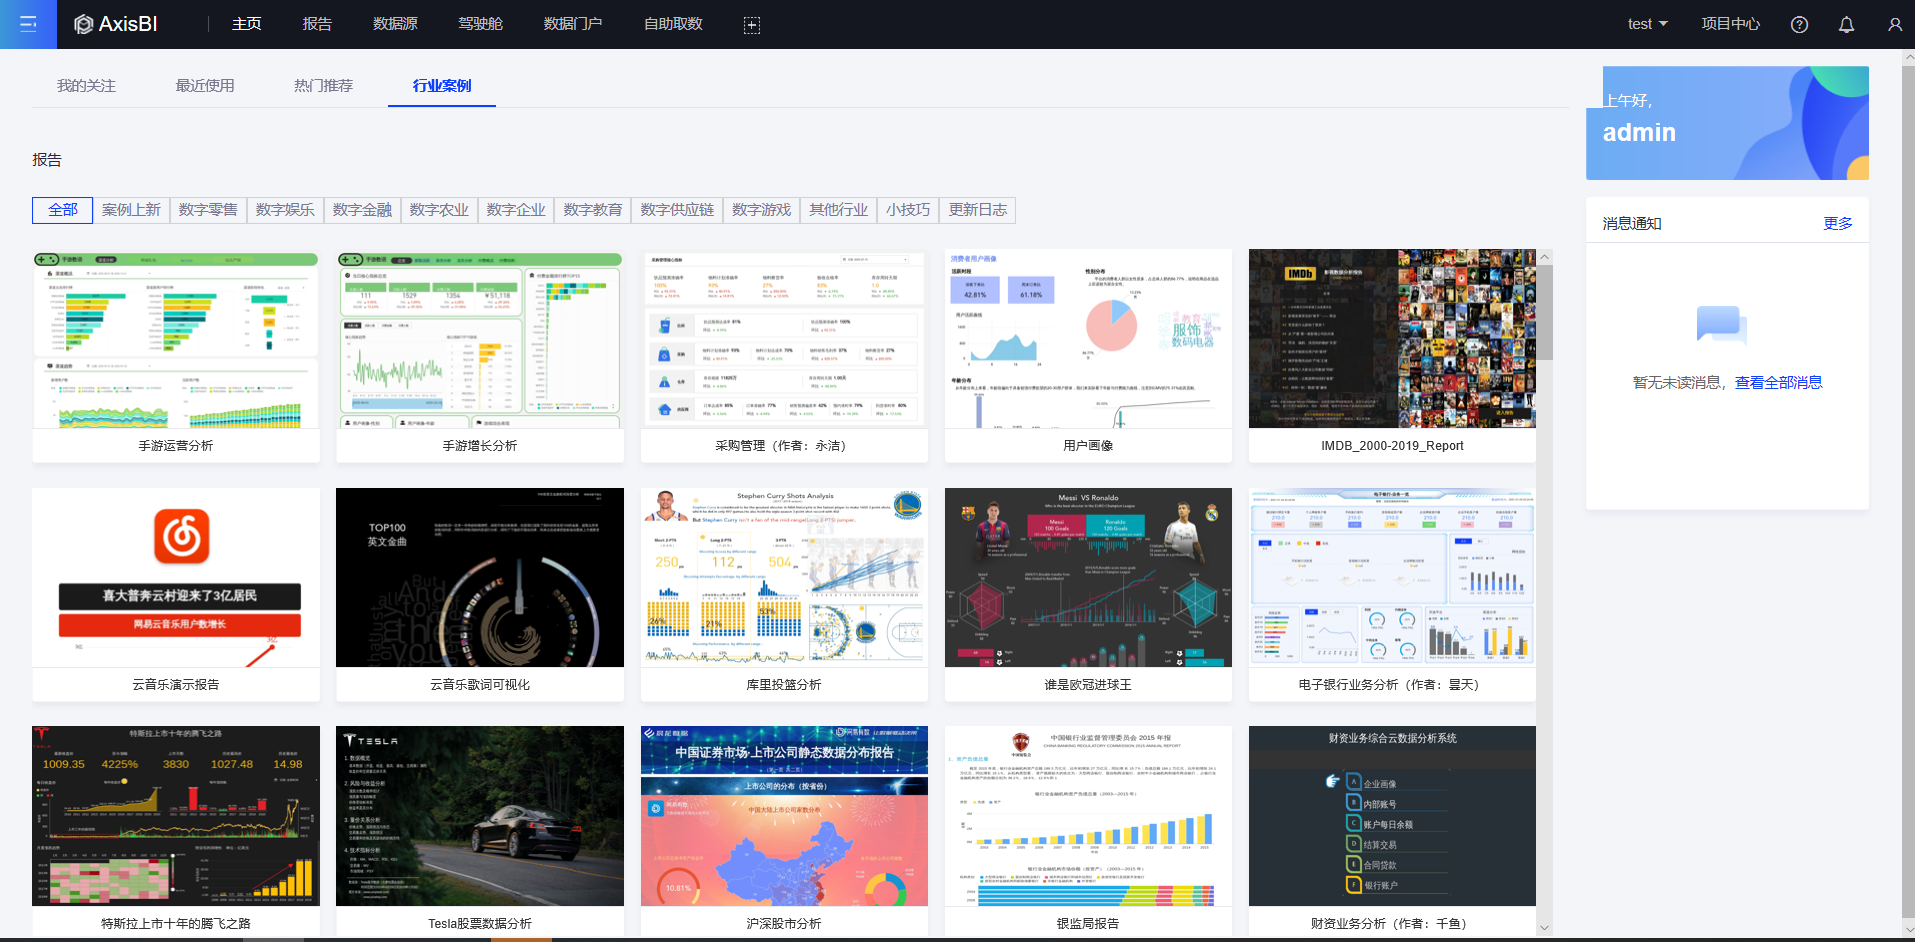The height and width of the screenshot is (942, 1915).
Task: Open 项目中心 in the top bar
Action: 1730,24
